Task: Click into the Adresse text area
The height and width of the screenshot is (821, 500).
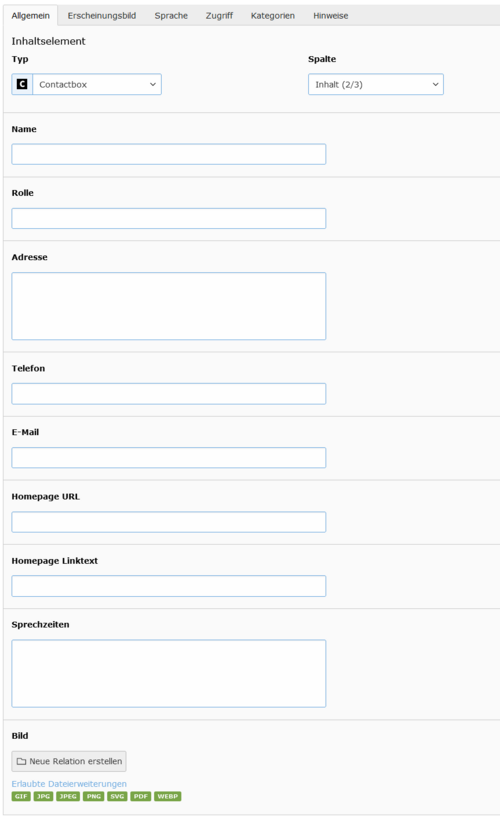Action: pos(169,306)
